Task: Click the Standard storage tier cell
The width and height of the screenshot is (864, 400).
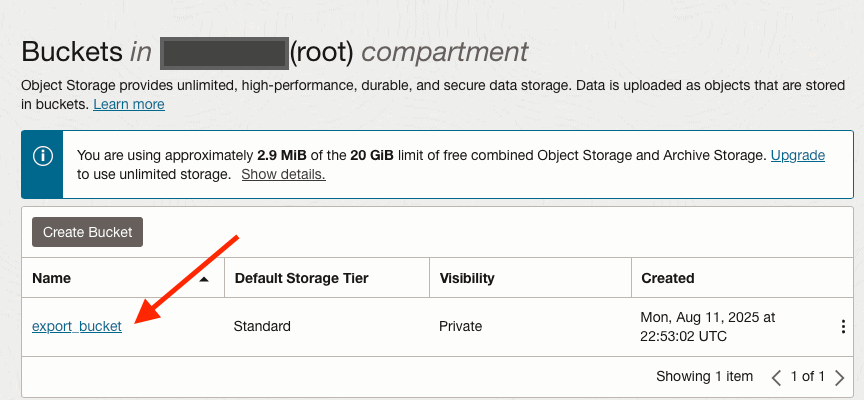Action: (x=262, y=326)
